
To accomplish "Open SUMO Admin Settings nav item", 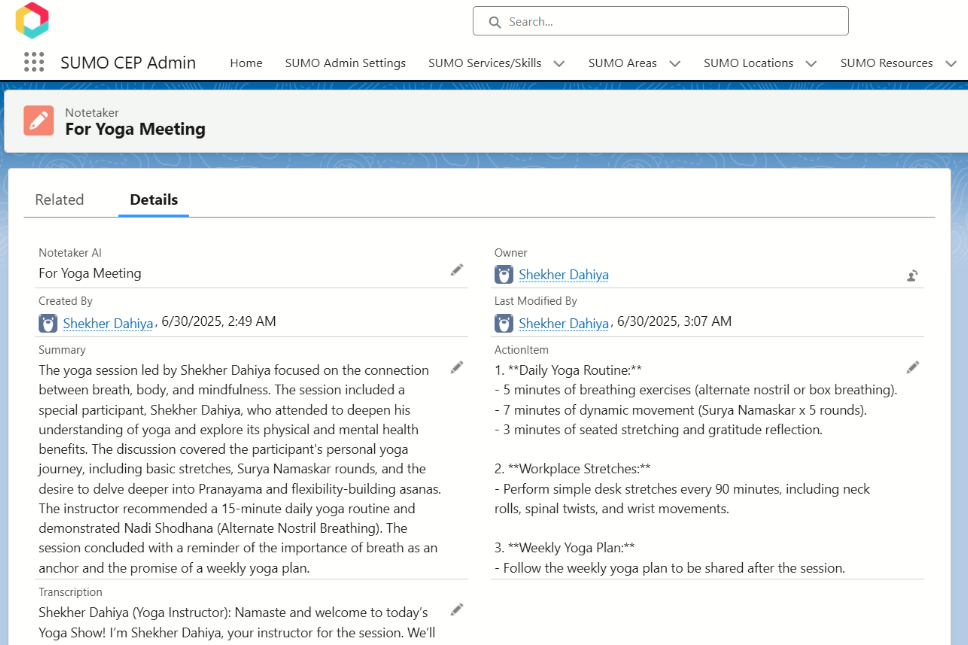I will click(x=346, y=63).
